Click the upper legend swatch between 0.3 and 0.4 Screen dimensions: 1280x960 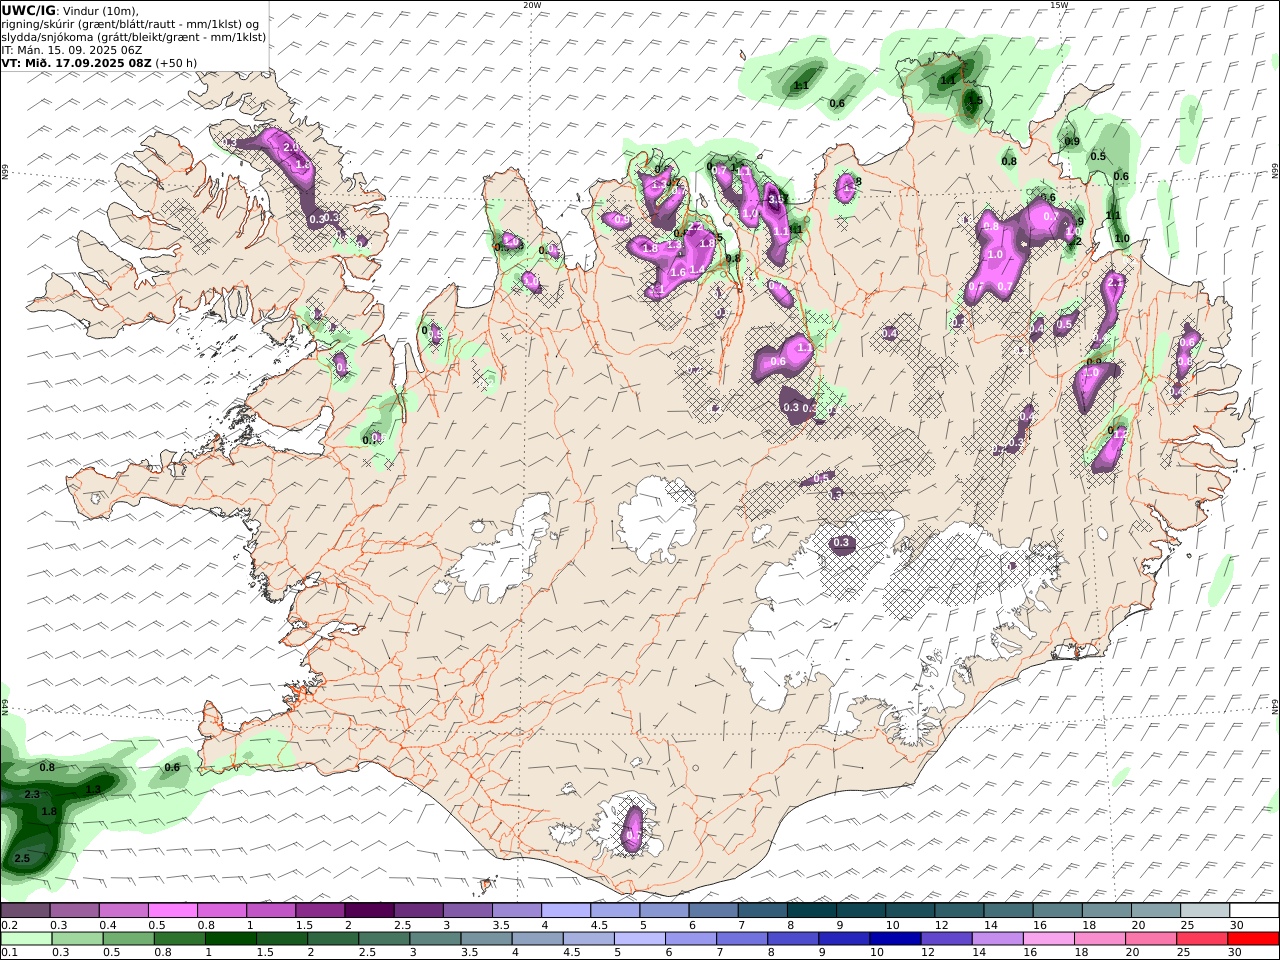pos(74,910)
